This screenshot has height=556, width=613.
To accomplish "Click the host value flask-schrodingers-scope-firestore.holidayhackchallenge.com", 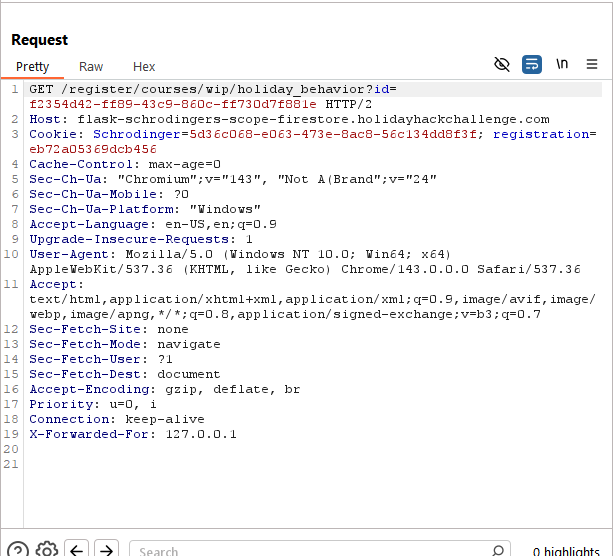I will click(313, 119).
